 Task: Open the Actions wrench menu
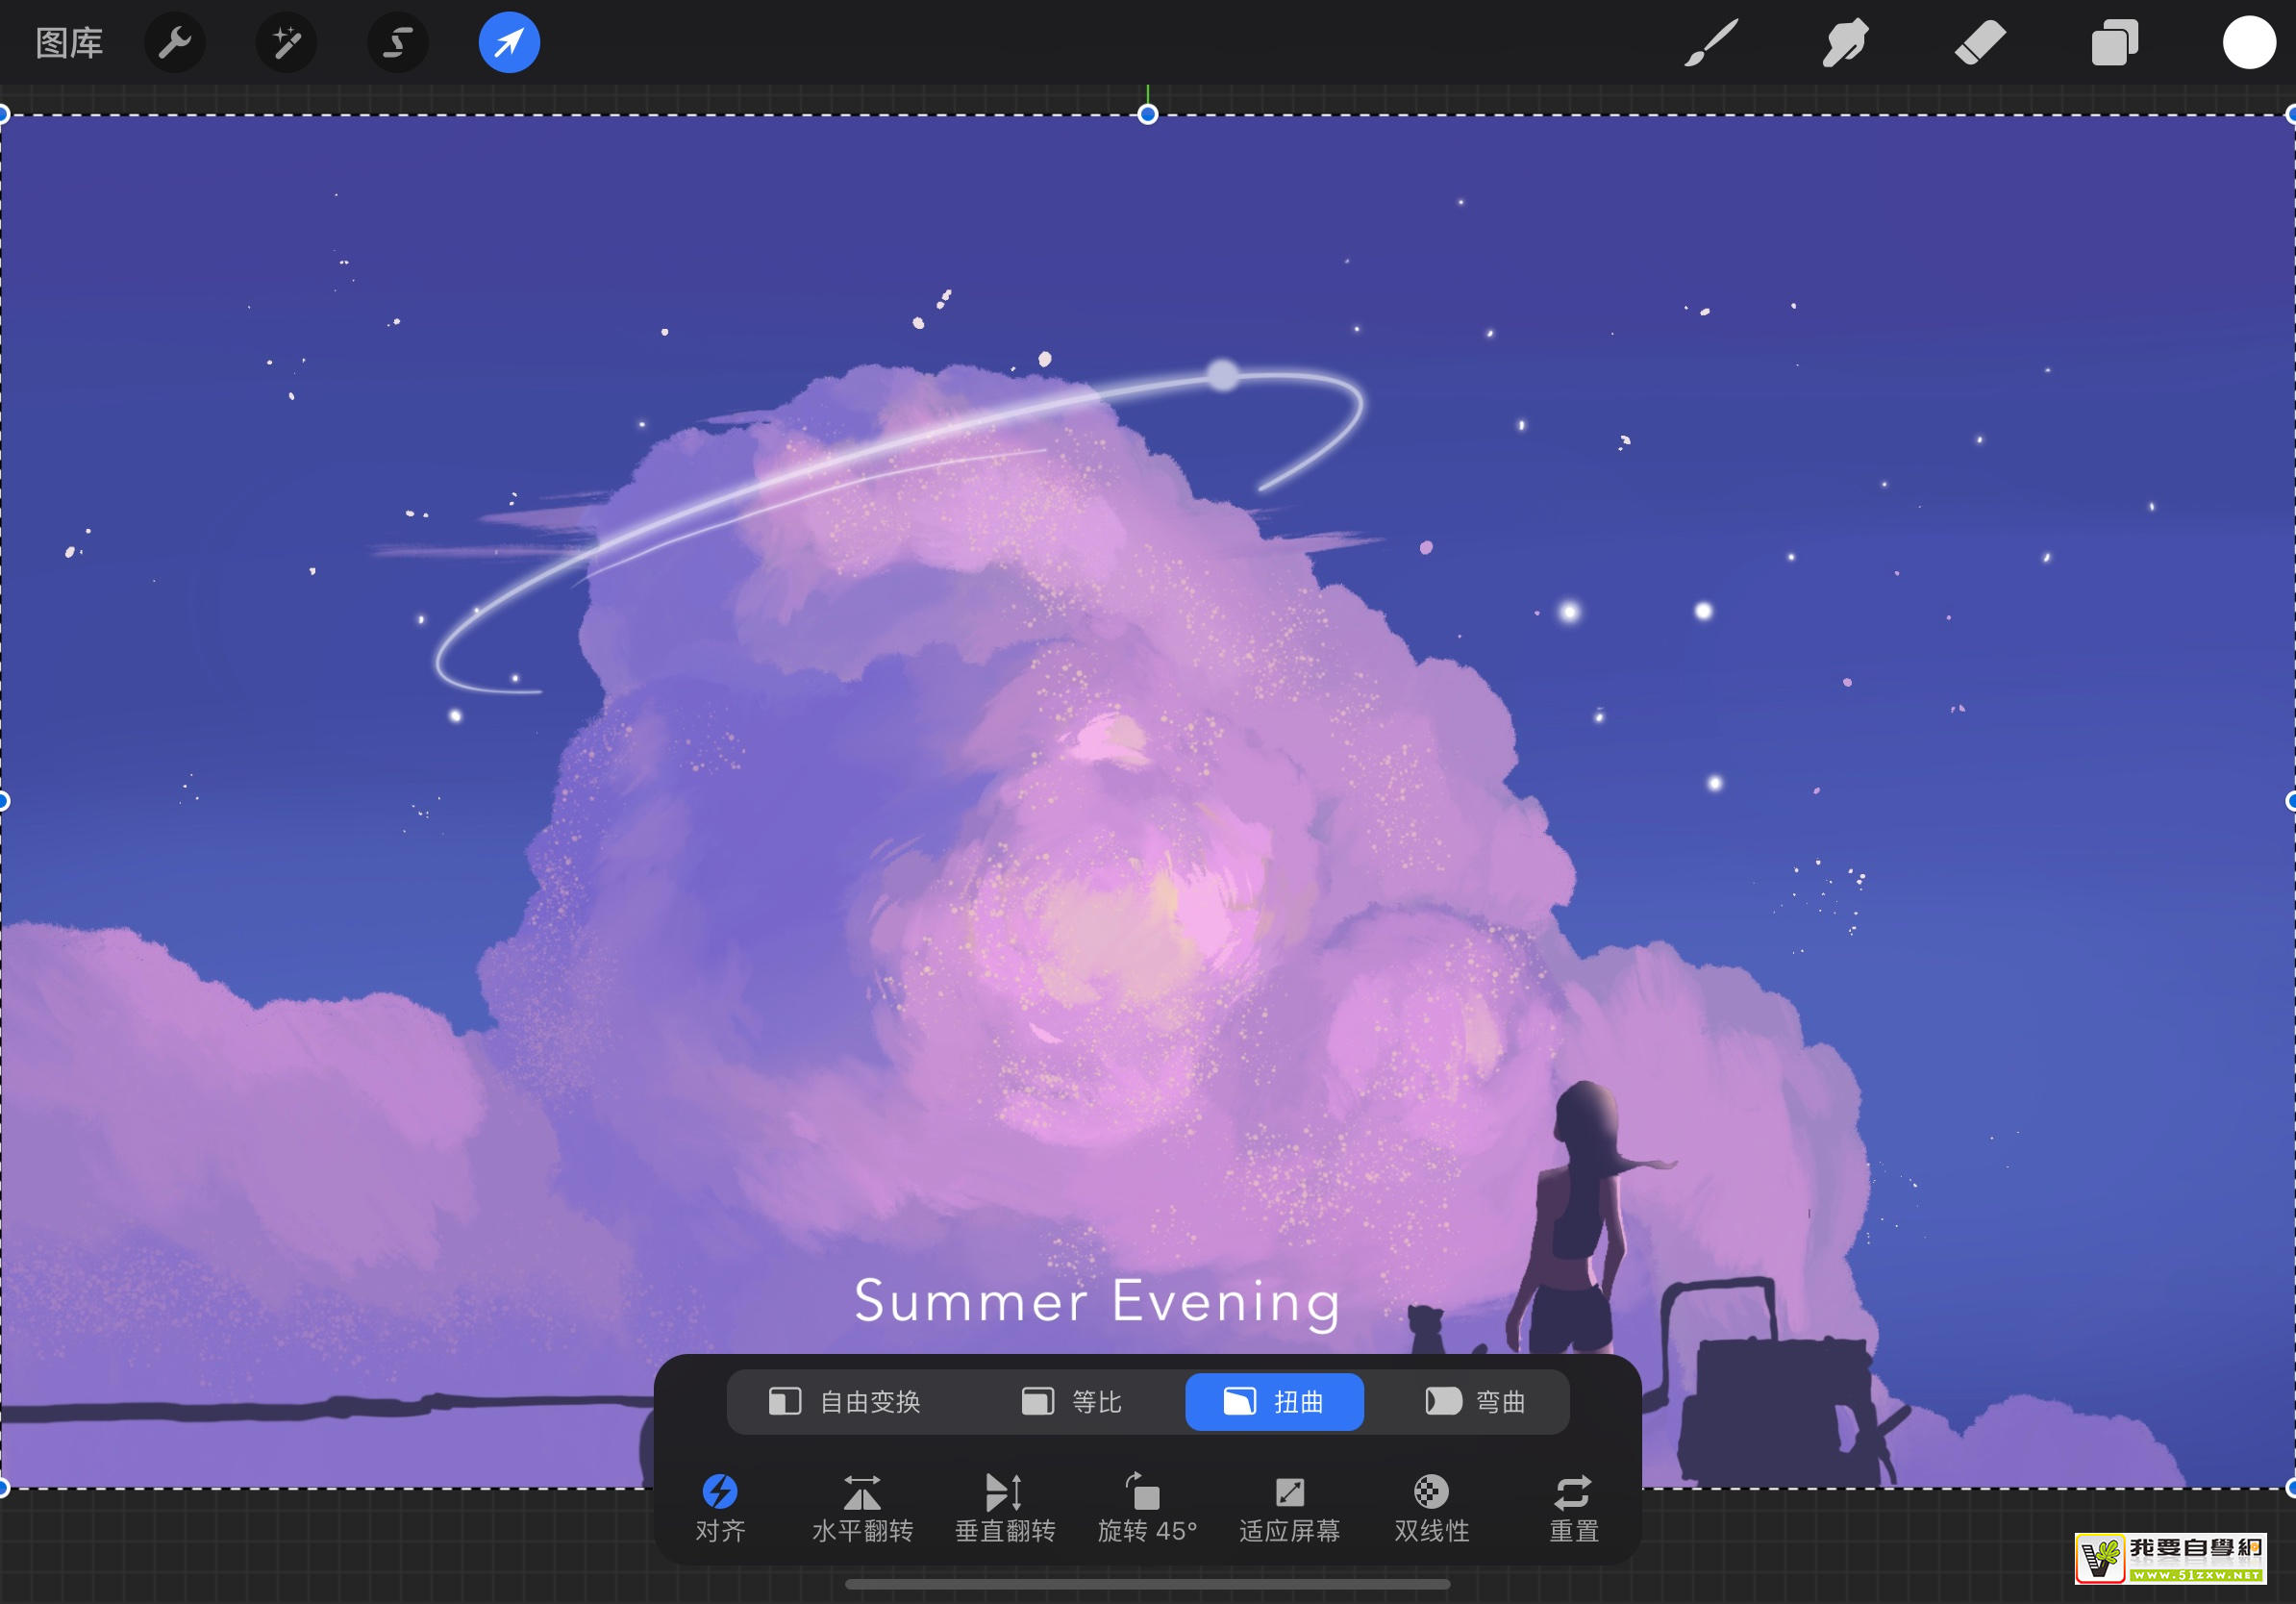[175, 43]
